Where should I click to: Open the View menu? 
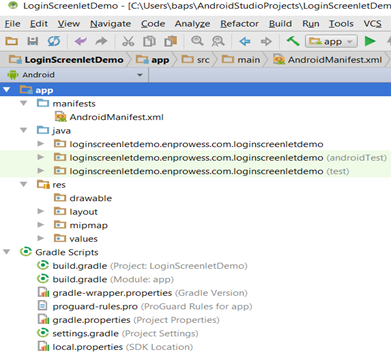[69, 24]
